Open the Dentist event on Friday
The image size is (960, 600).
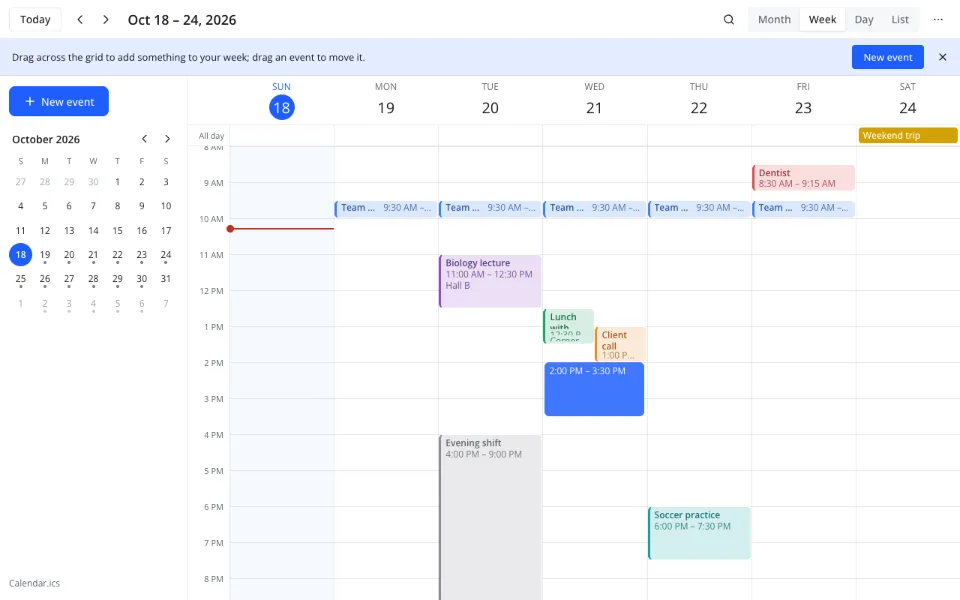tap(803, 178)
